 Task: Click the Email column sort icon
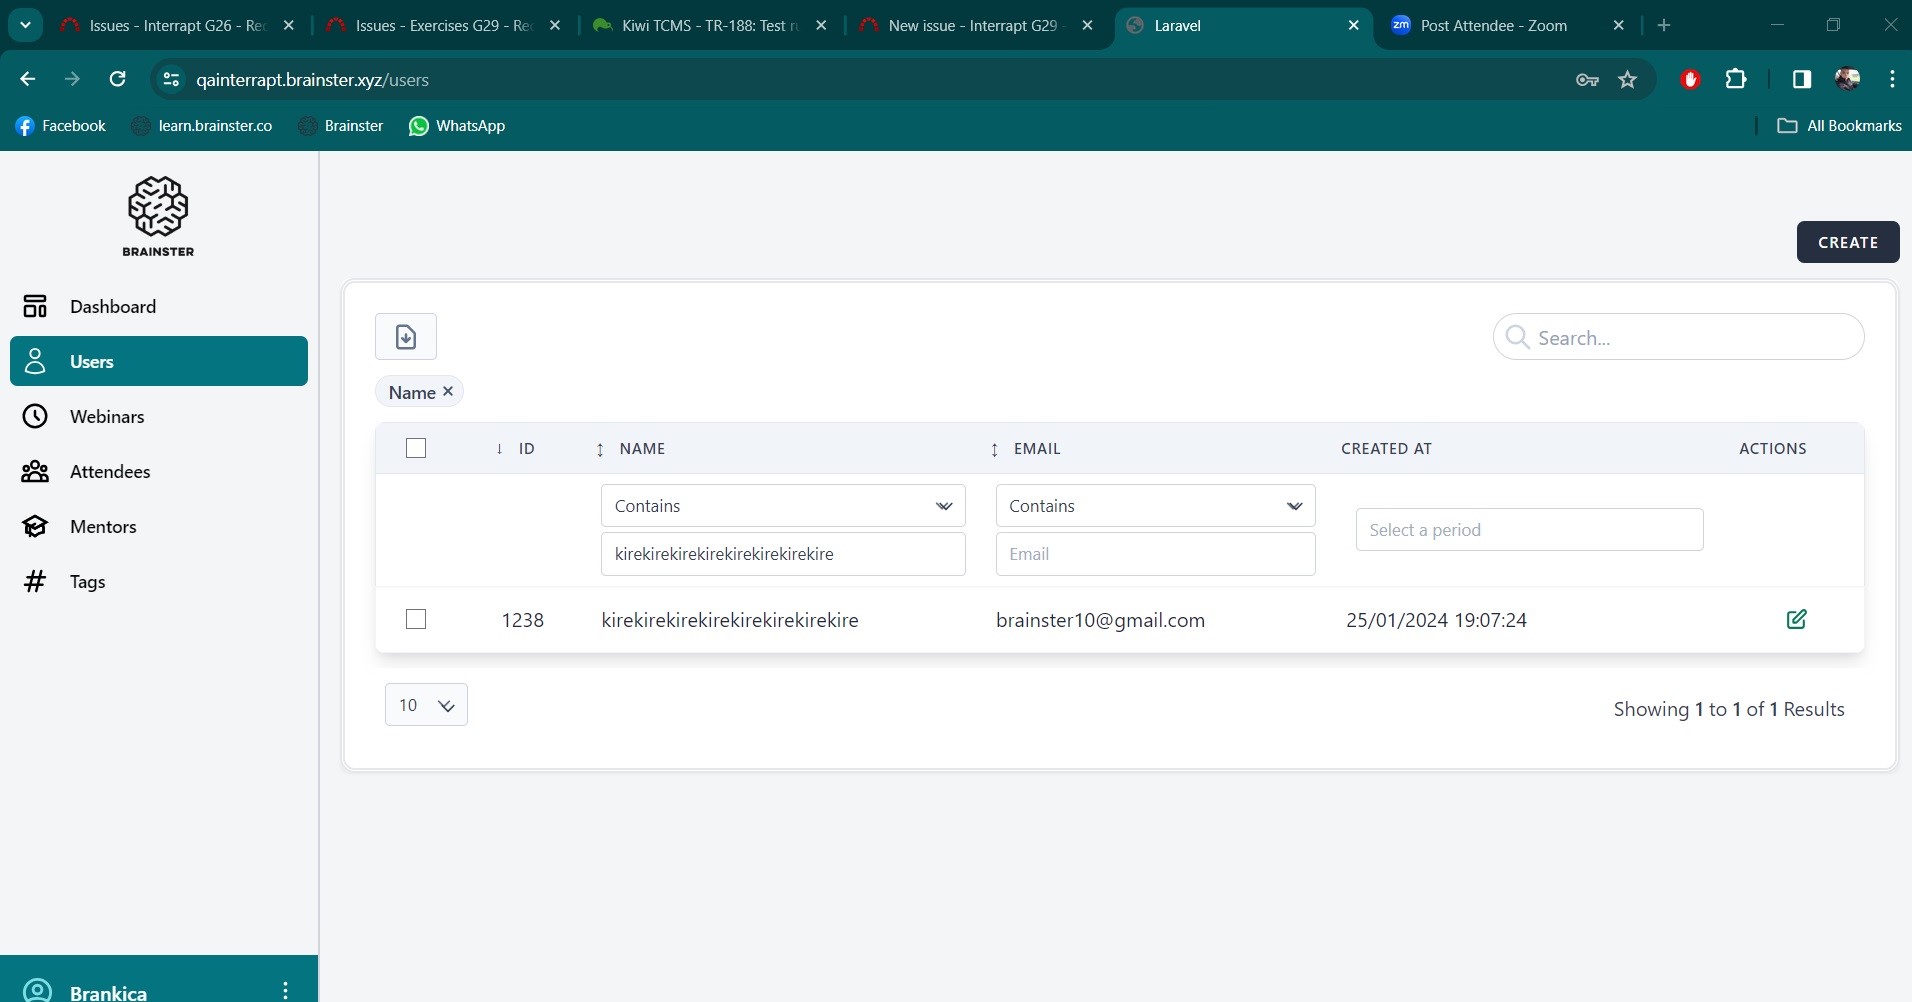point(994,449)
